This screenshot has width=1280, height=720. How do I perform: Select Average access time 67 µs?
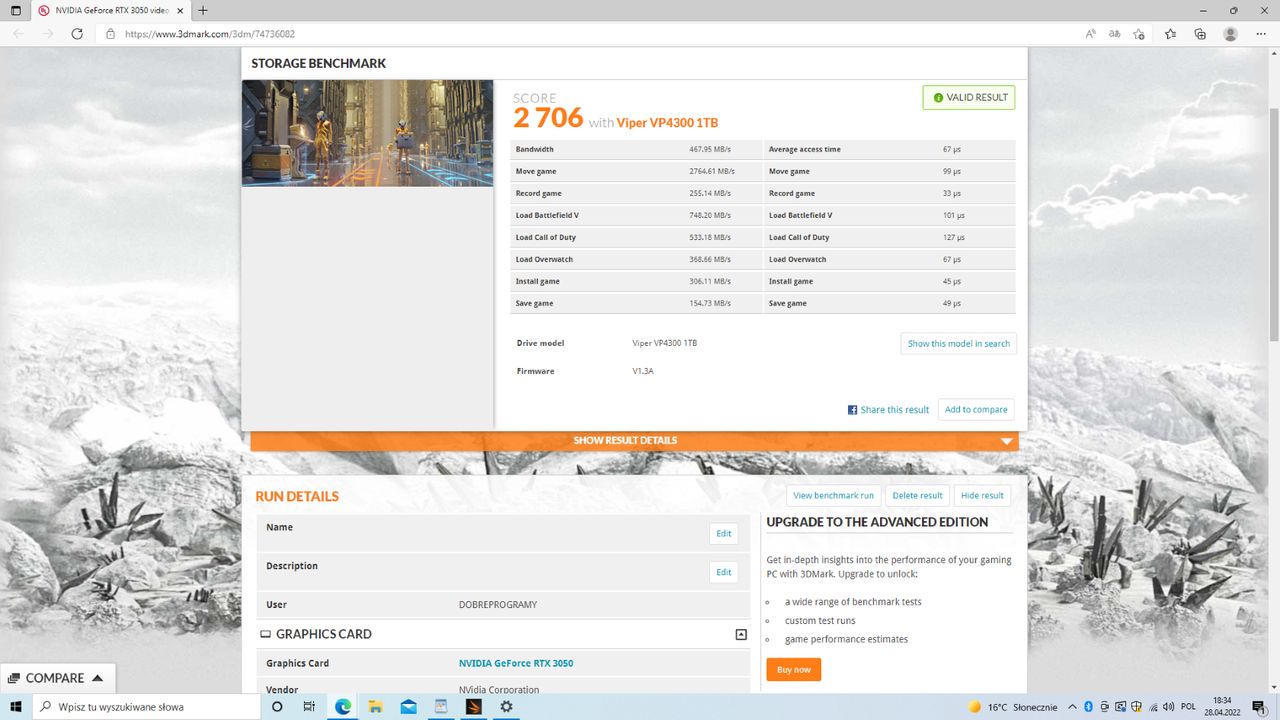pyautogui.click(x=951, y=149)
